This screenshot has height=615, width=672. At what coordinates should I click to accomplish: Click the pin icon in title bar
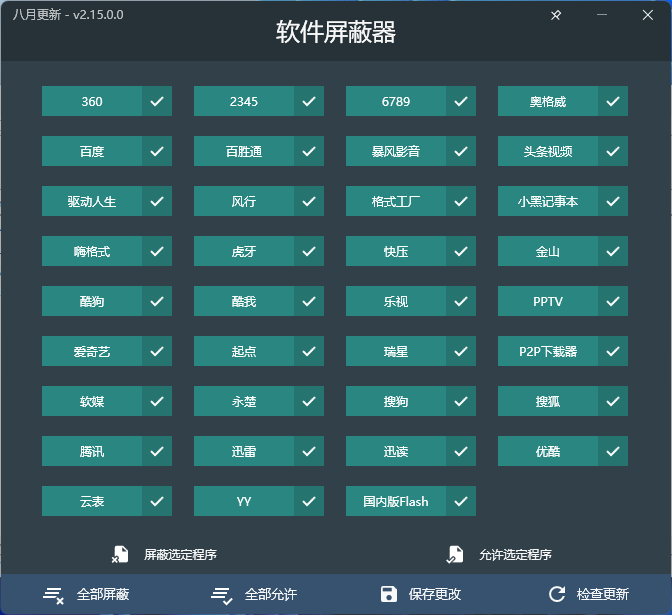tap(556, 15)
